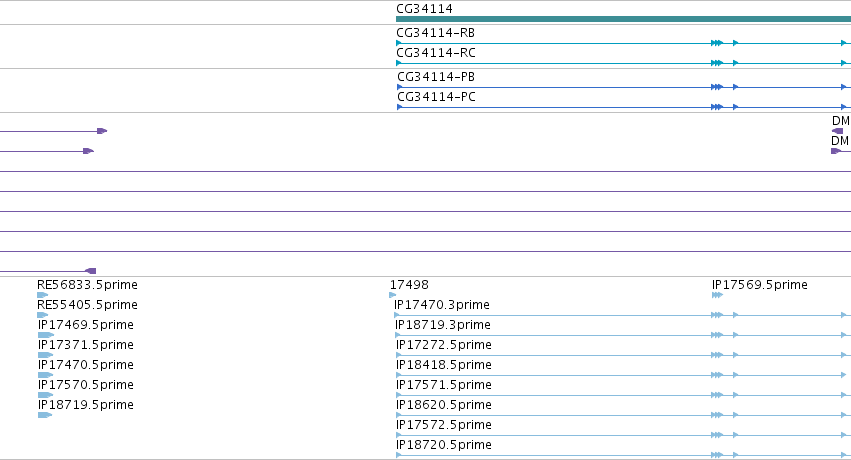The width and height of the screenshot is (851, 460).
Task: Click the IP17470.3prime alignment label
Action: (x=442, y=305)
